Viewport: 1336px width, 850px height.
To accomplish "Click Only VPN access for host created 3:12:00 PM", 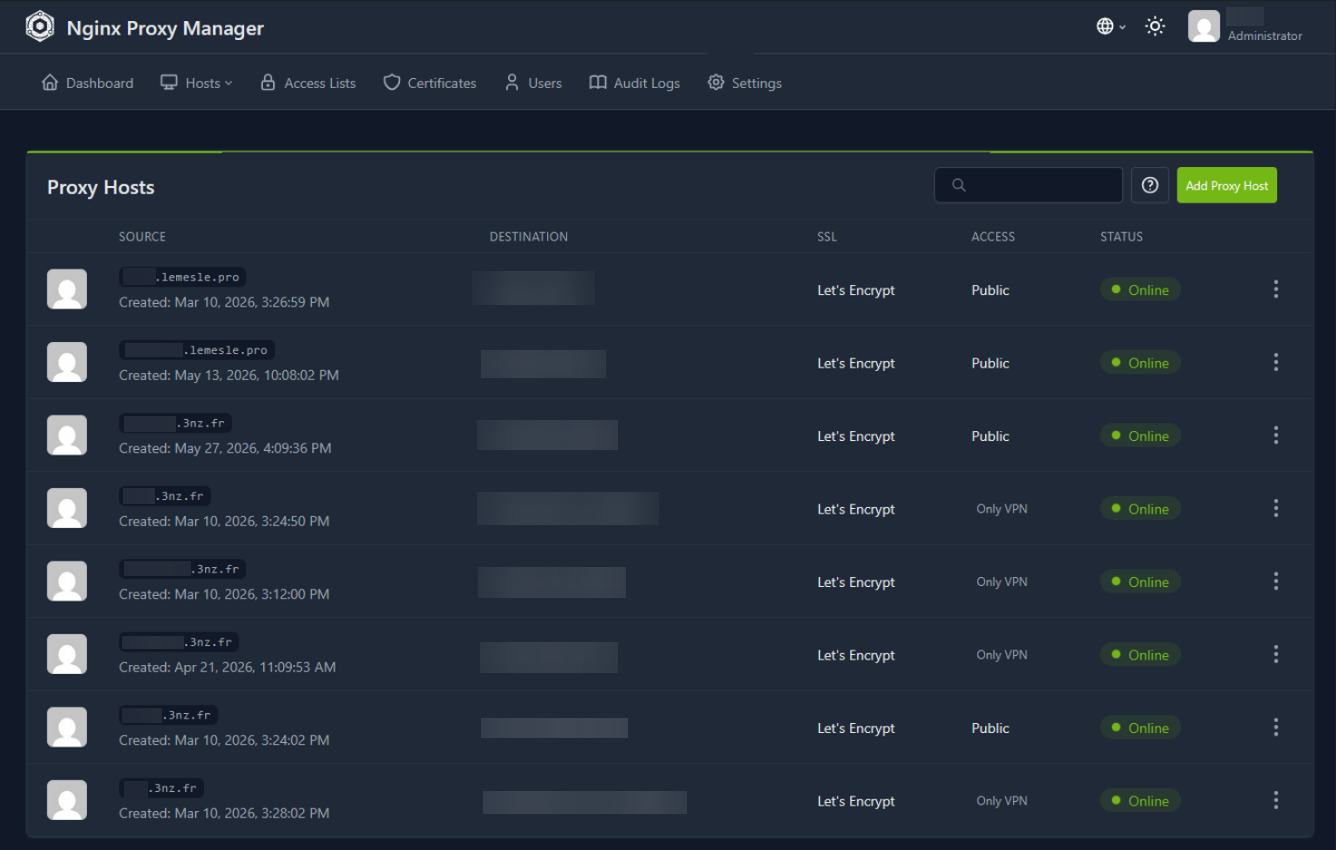I will pos(1002,582).
